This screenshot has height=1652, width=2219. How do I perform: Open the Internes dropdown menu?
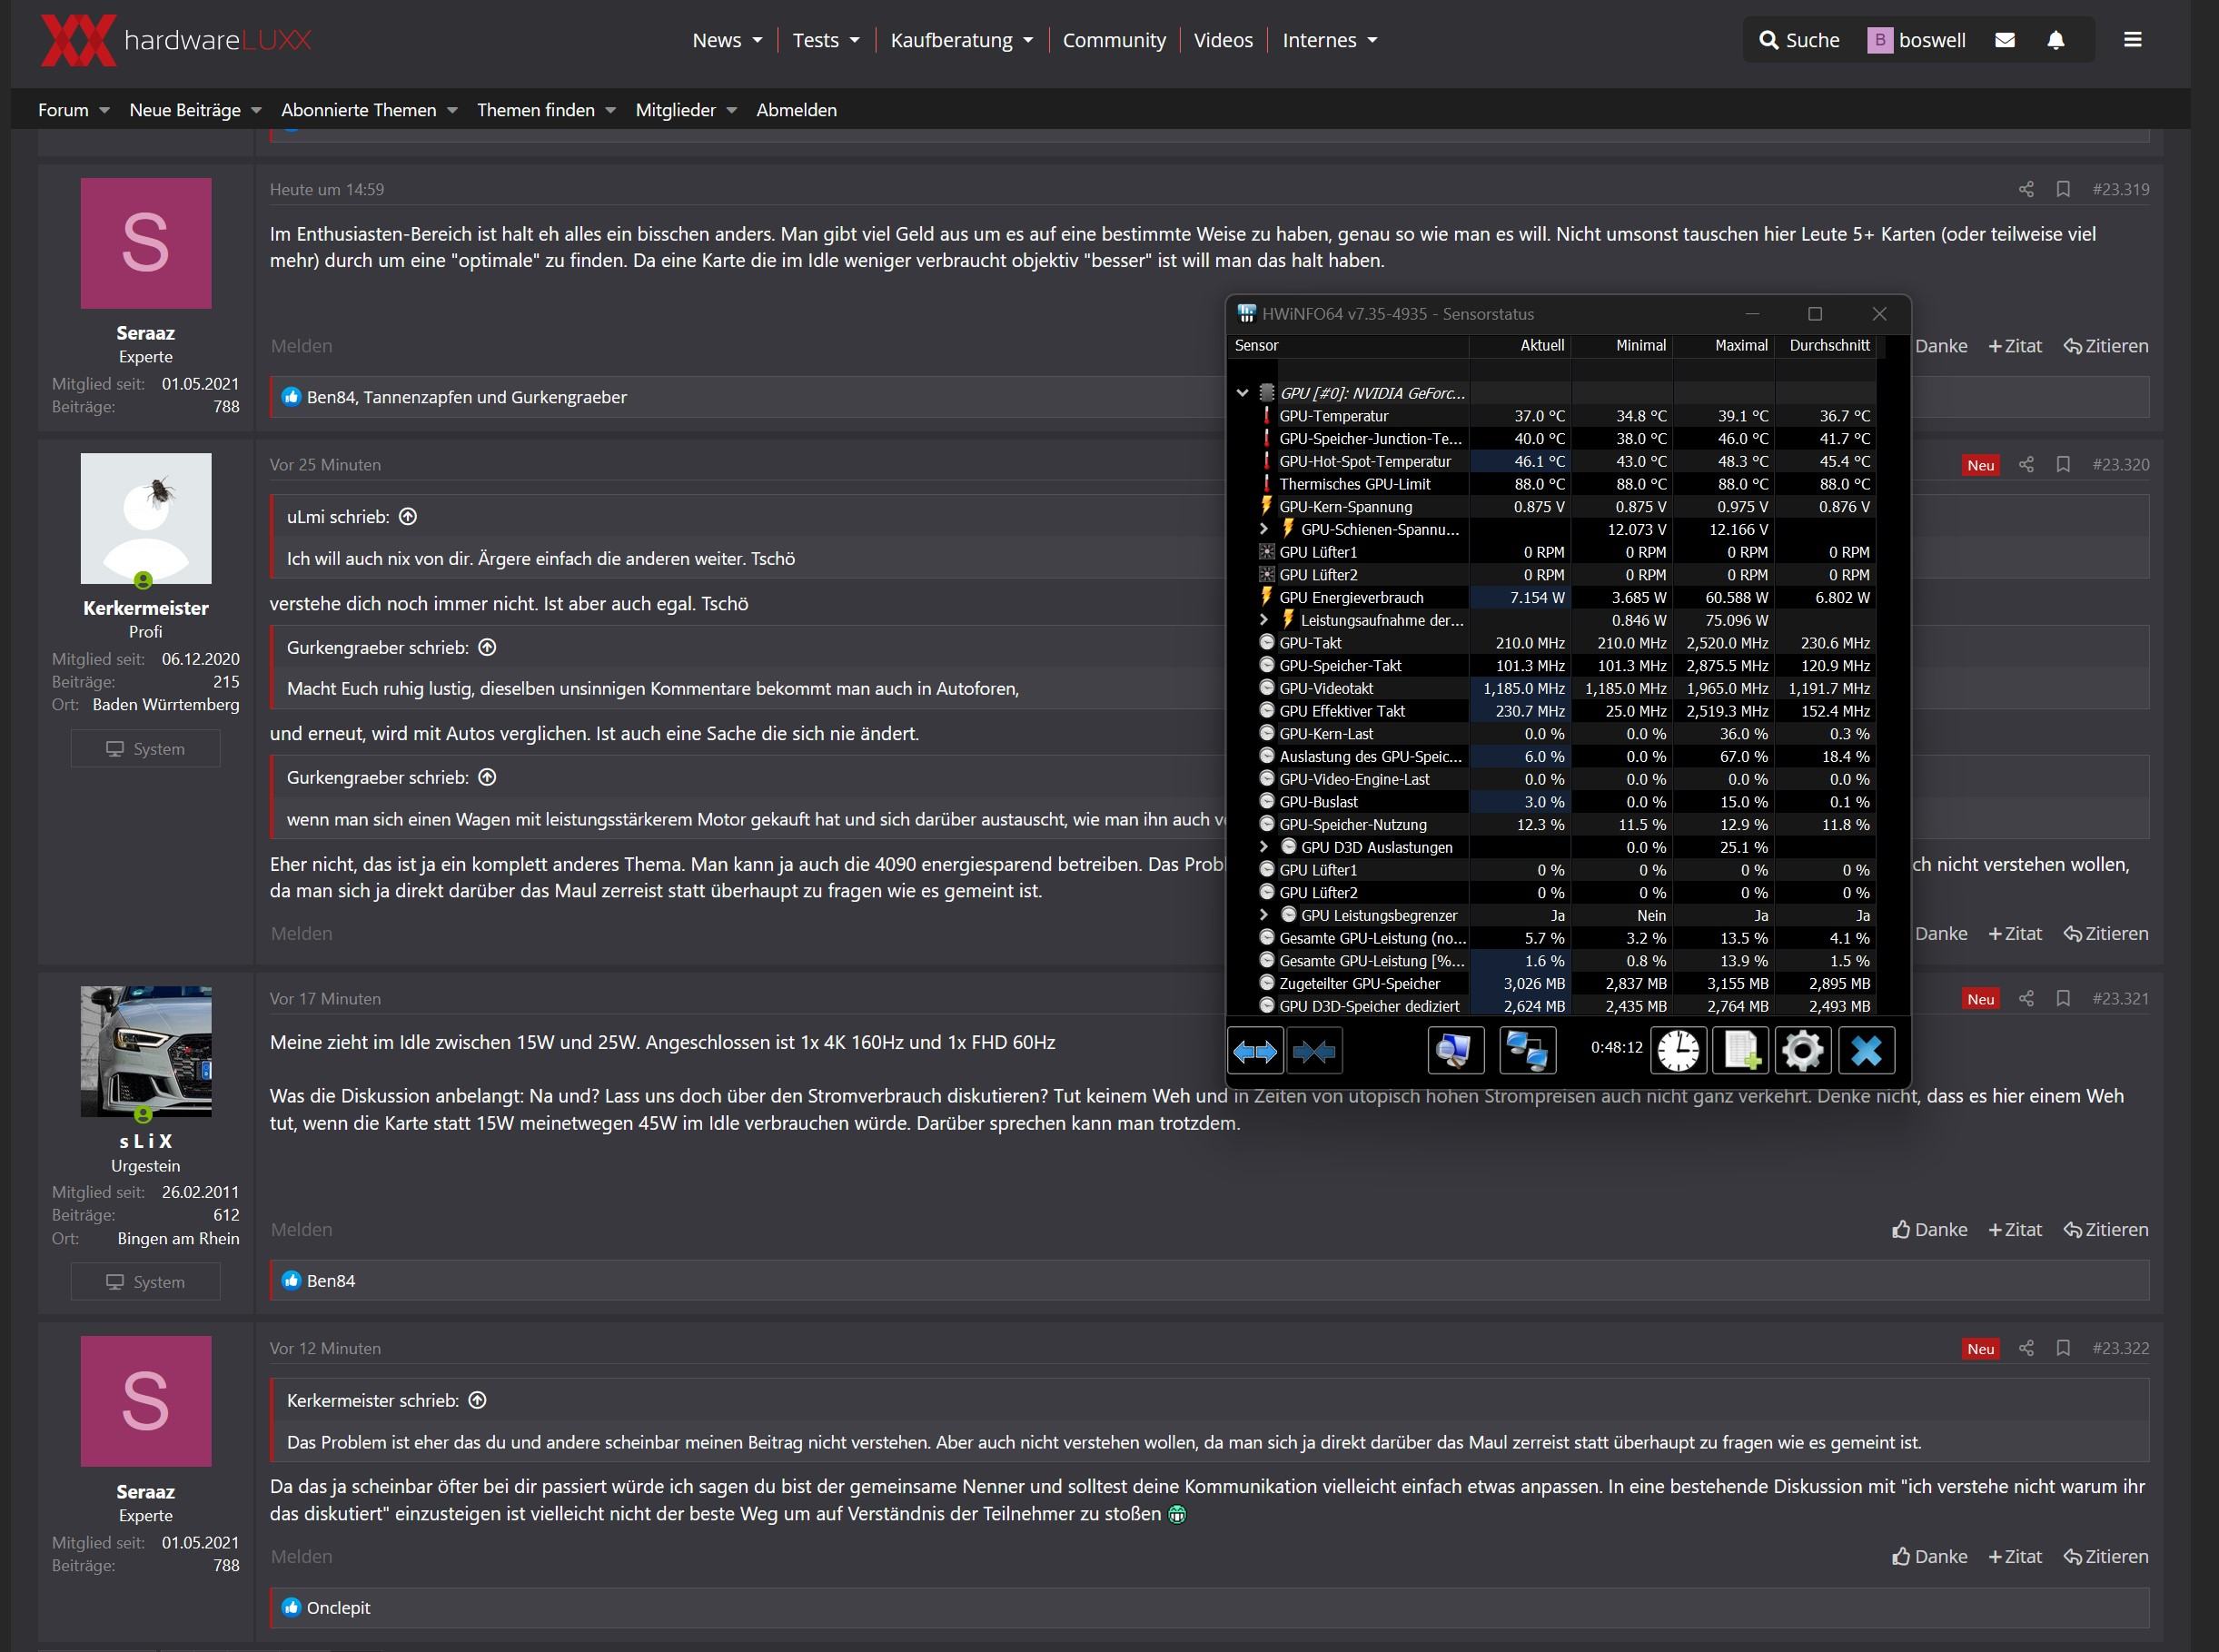point(1330,40)
